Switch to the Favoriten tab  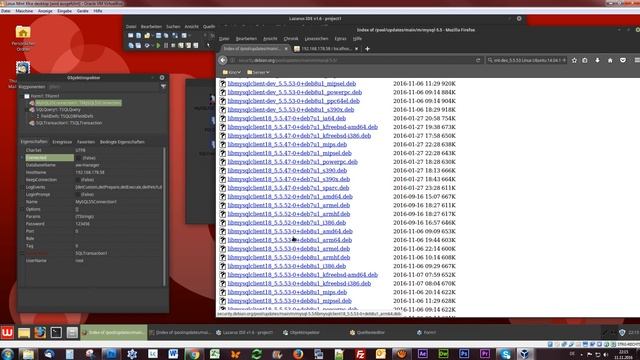tap(86, 142)
